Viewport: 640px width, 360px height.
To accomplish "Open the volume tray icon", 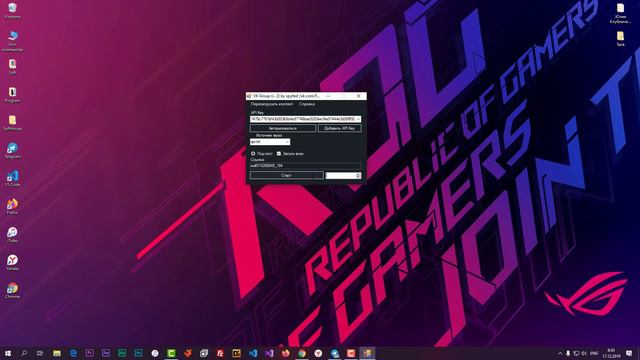I will [584, 353].
